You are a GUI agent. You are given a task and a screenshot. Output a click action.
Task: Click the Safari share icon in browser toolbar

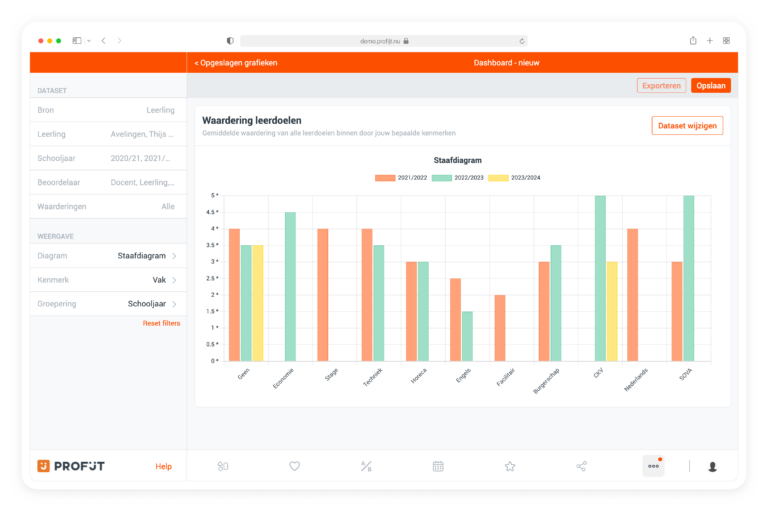[693, 41]
